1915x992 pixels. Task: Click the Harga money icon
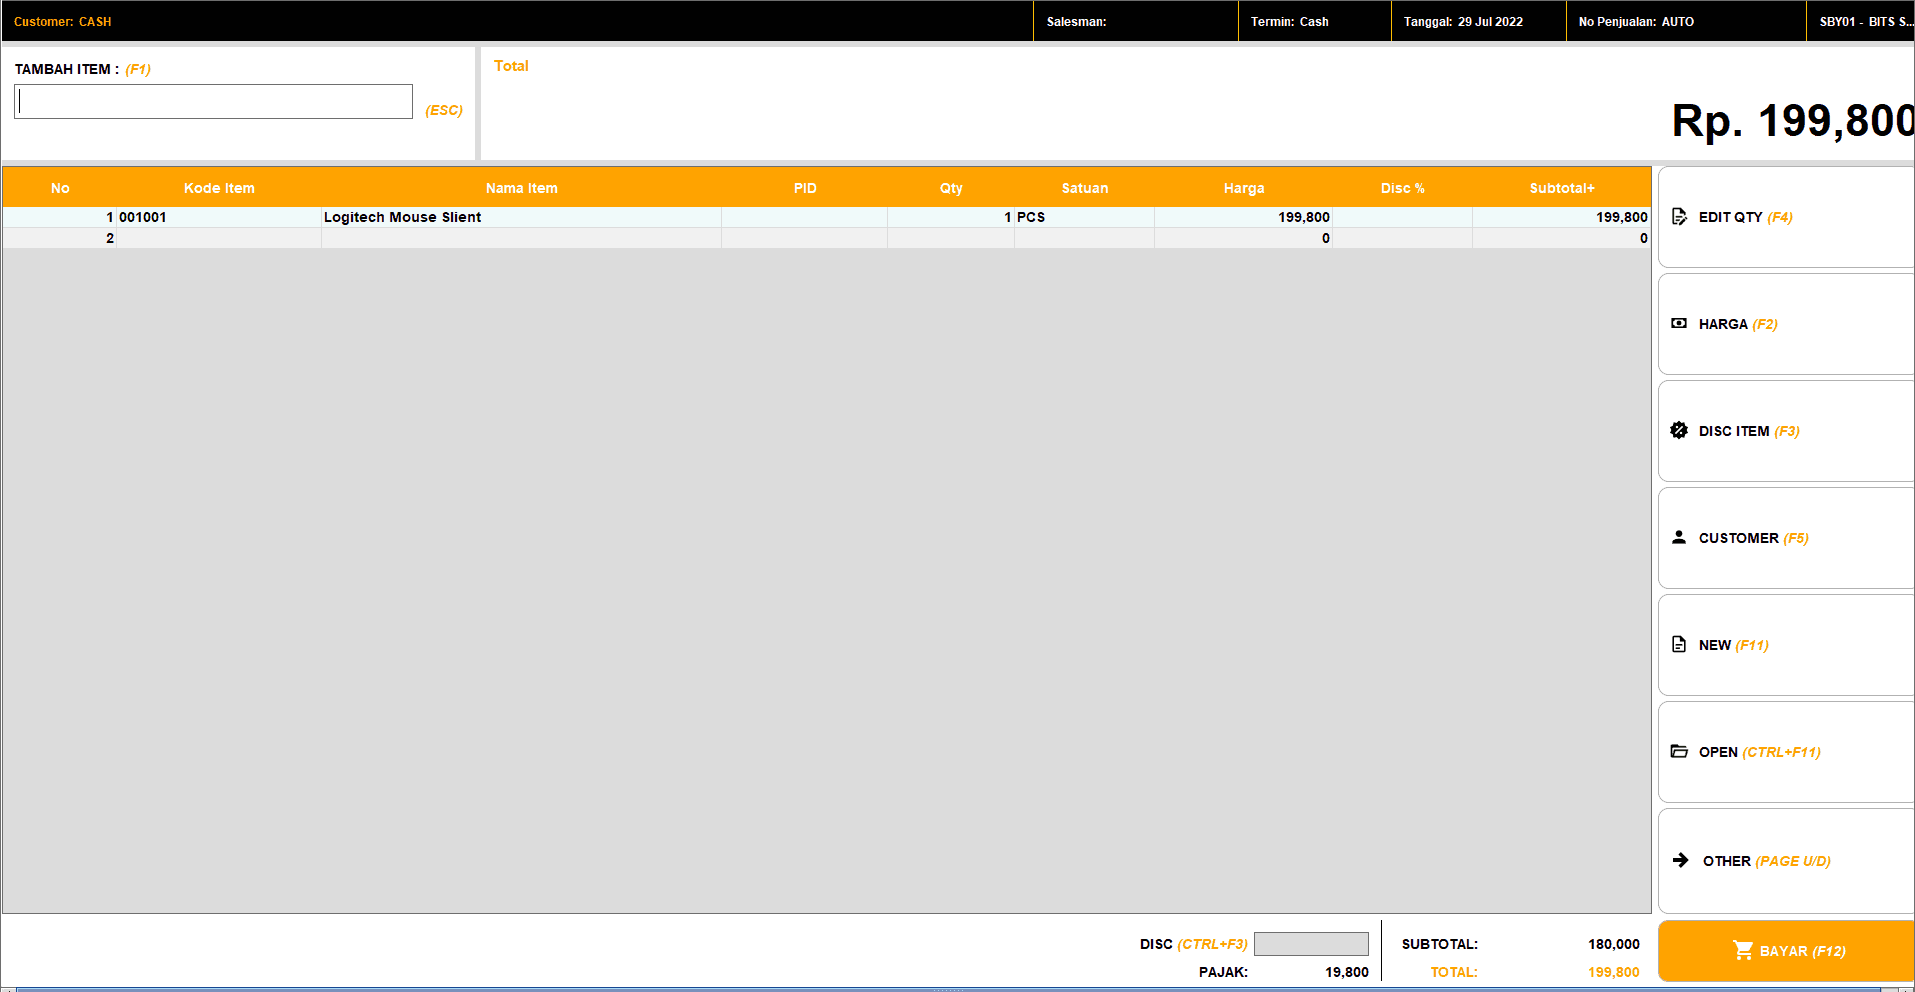coord(1679,323)
